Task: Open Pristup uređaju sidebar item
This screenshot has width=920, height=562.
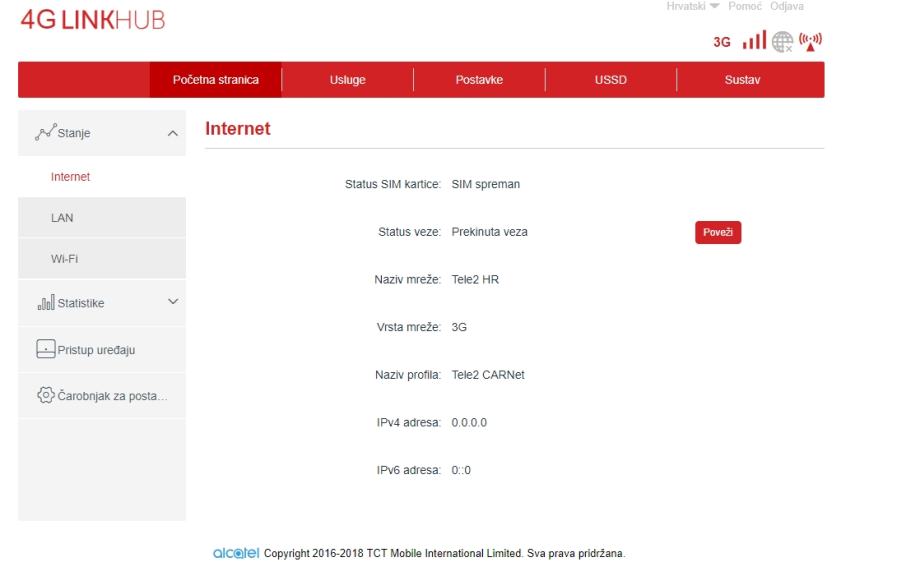Action: pyautogui.click(x=102, y=350)
